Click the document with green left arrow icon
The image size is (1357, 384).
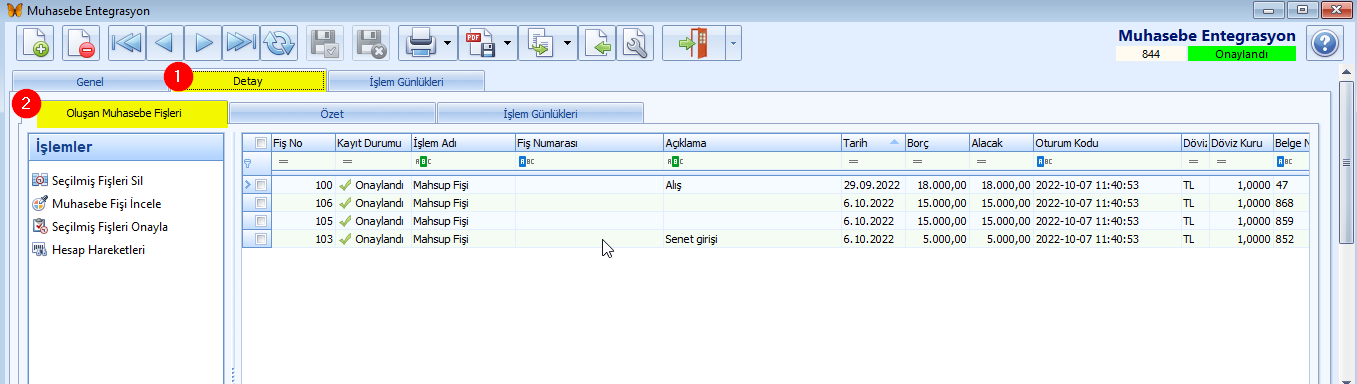(597, 44)
